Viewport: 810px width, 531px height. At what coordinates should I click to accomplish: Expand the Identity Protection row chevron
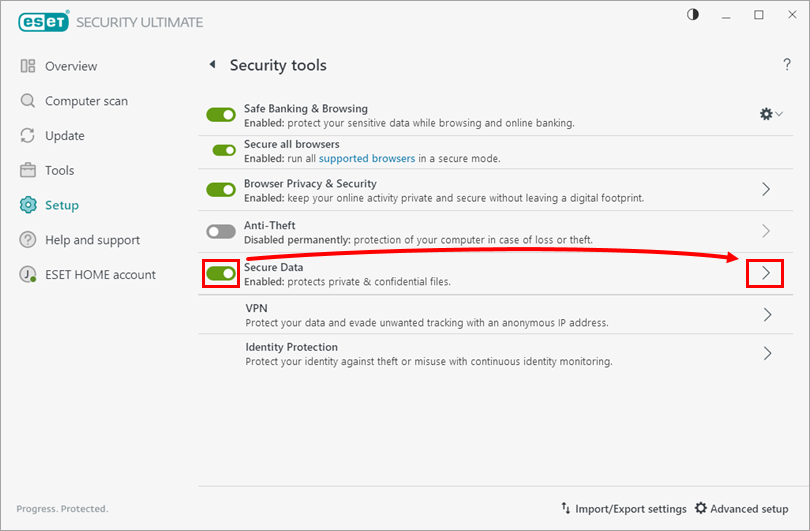[767, 353]
